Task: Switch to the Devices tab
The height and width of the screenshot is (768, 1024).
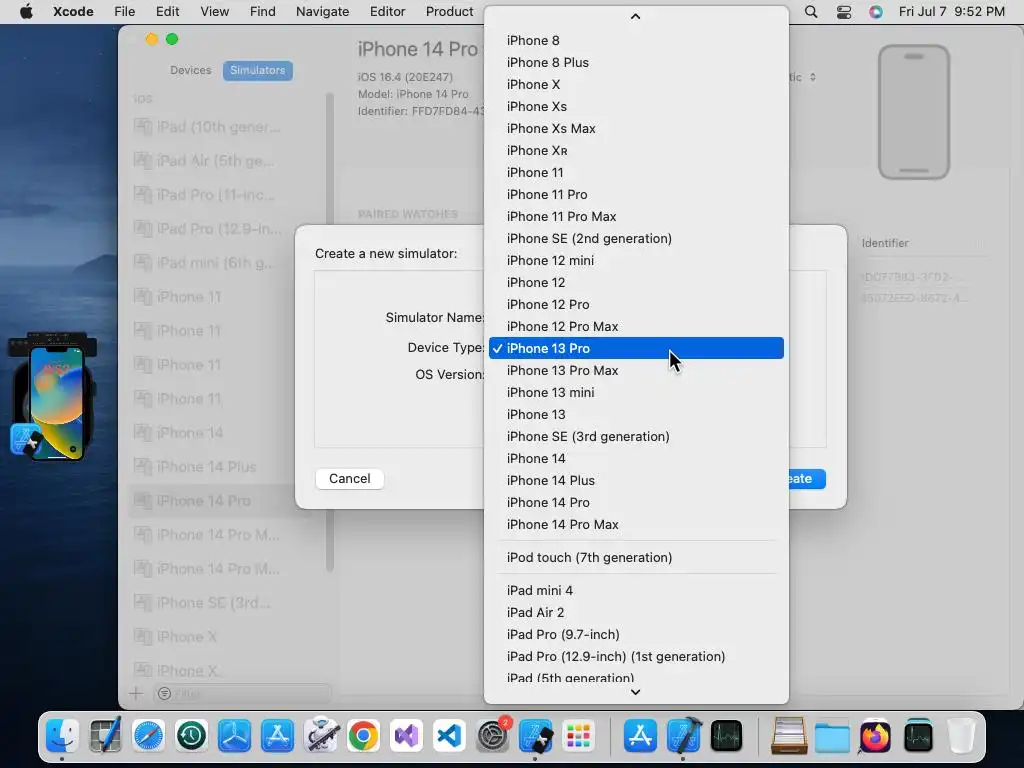Action: click(x=191, y=71)
